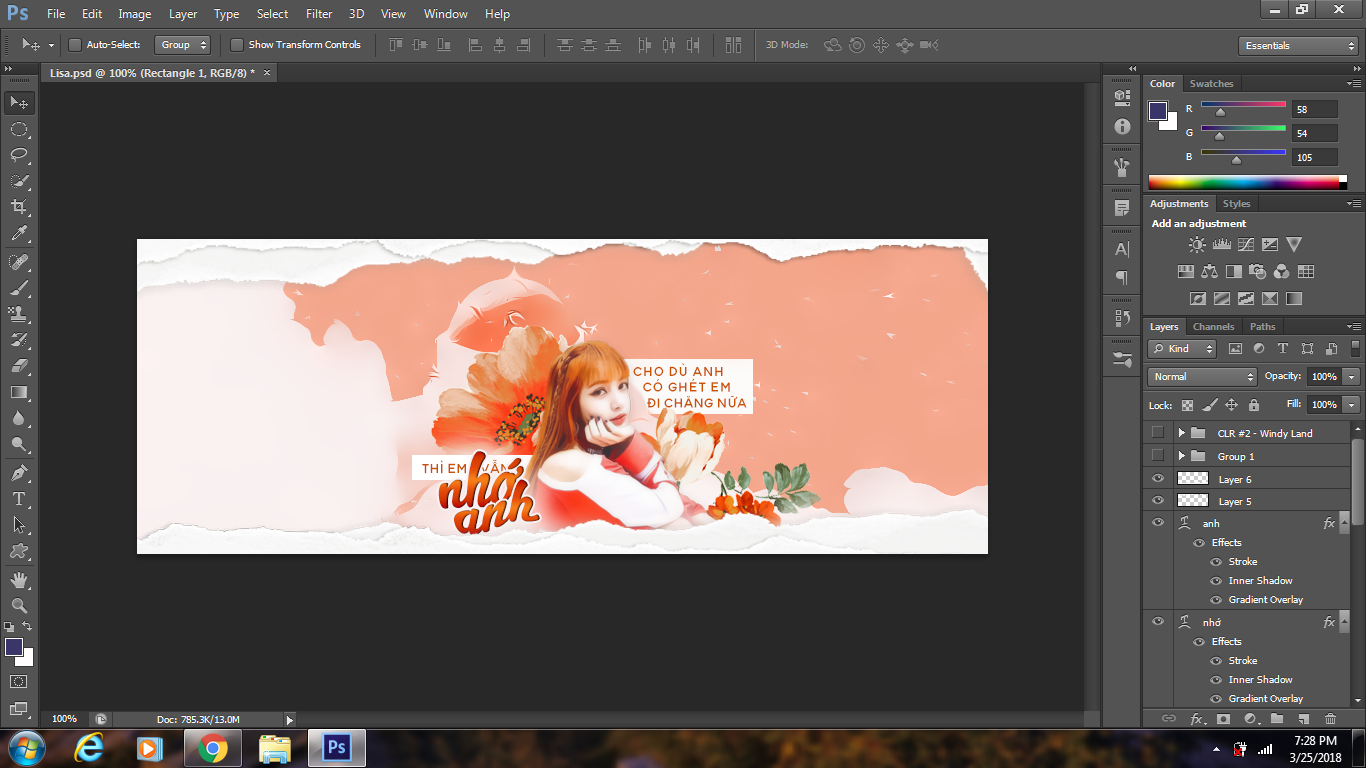Expand the CLR #2 - Windy Land group
Image resolution: width=1366 pixels, height=768 pixels.
[x=1181, y=433]
